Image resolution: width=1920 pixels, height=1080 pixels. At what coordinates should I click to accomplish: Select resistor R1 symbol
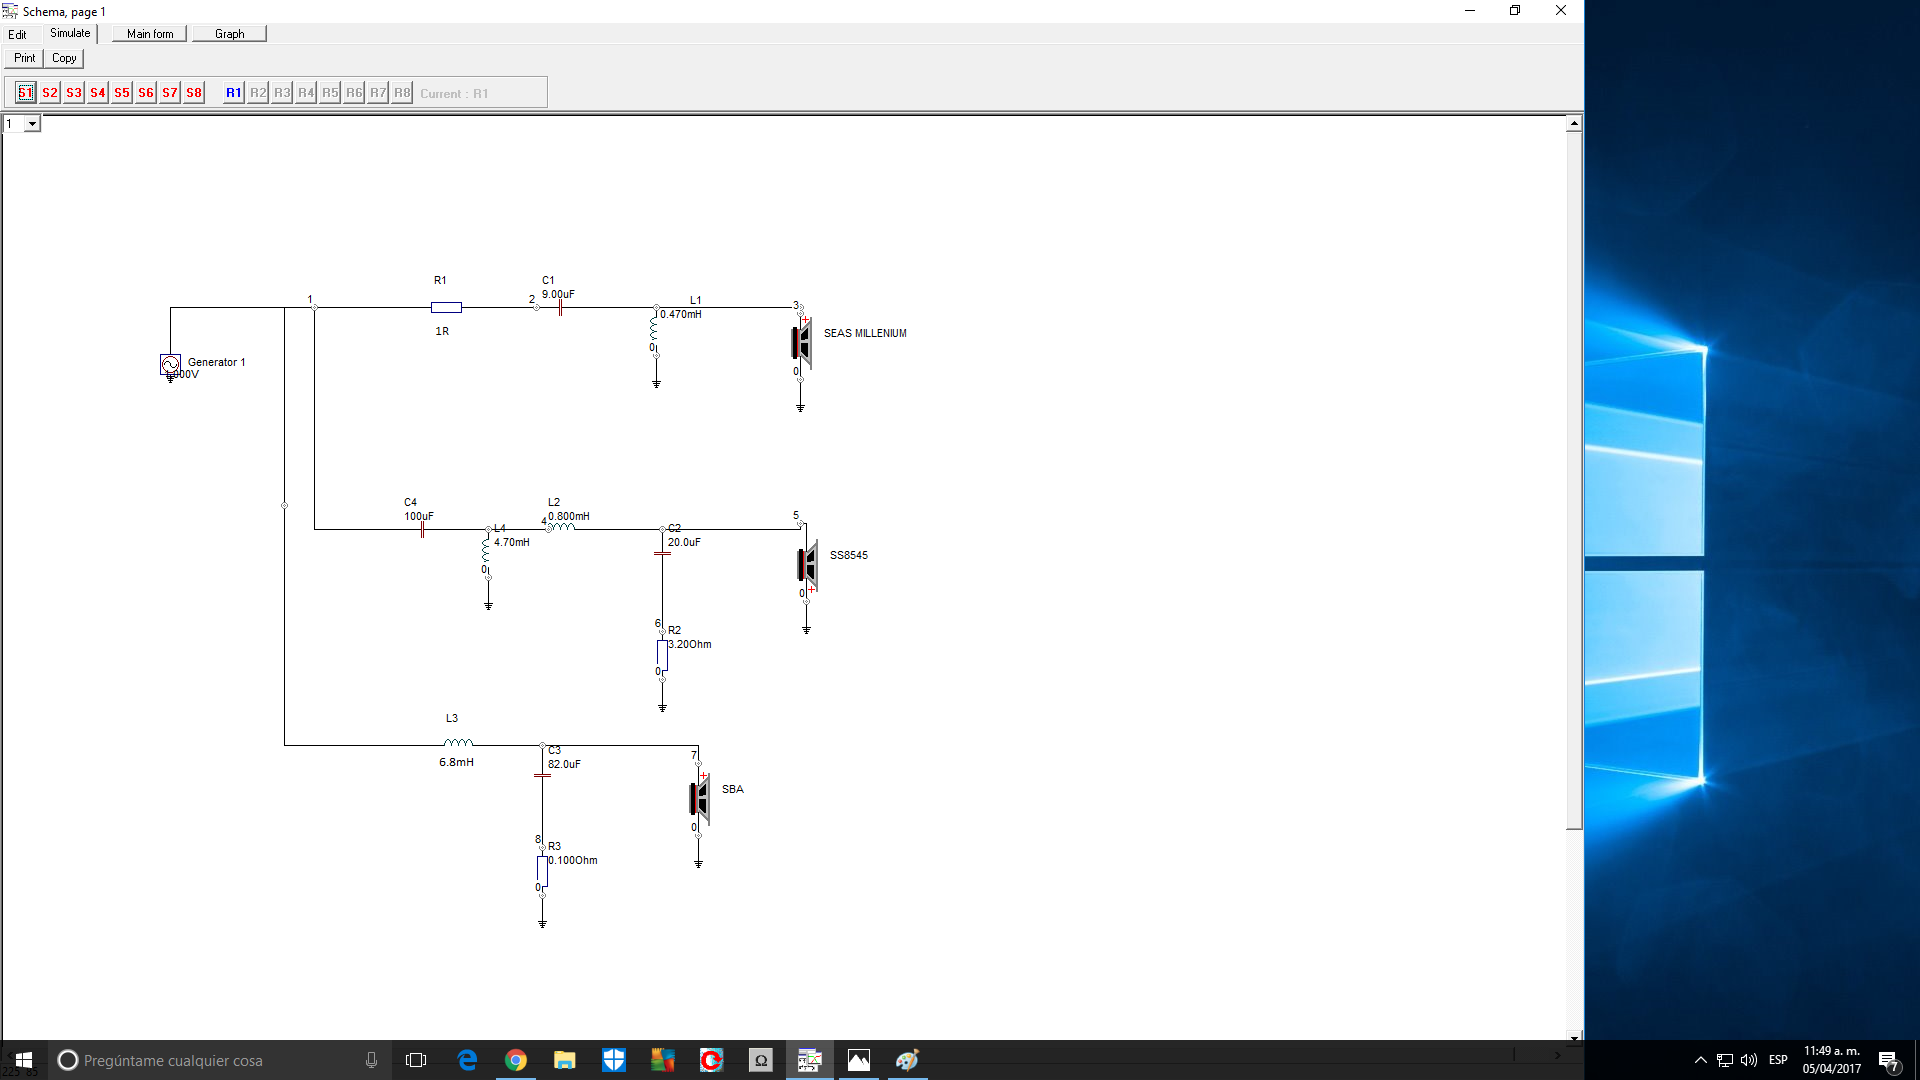tap(446, 307)
